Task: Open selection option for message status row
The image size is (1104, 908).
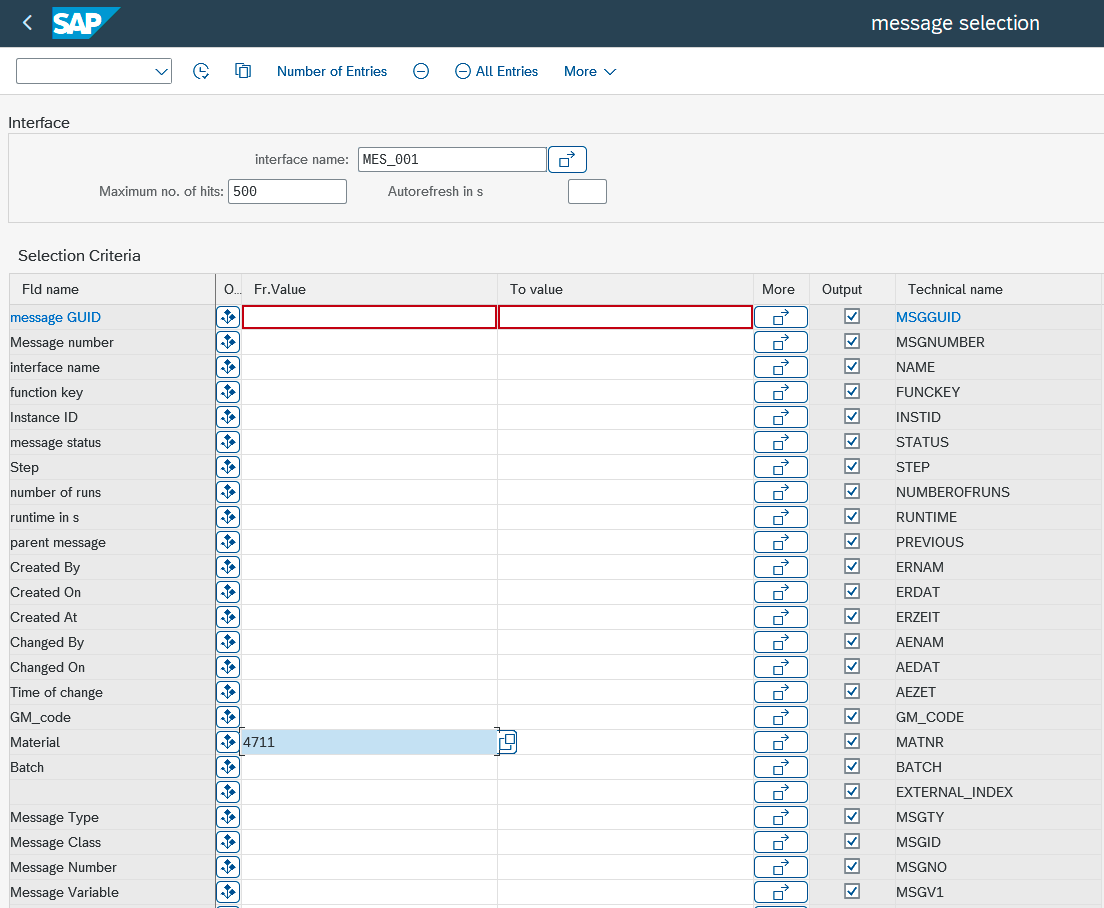Action: [x=228, y=442]
